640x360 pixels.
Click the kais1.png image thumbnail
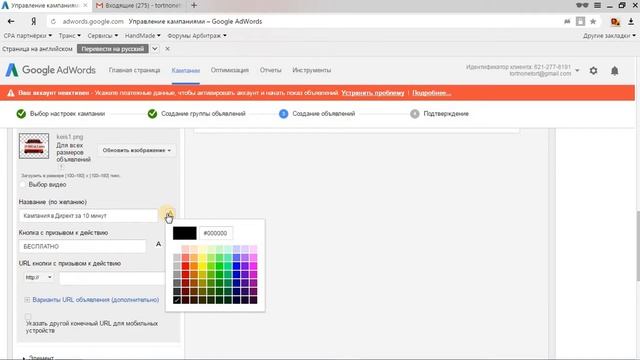(x=34, y=146)
